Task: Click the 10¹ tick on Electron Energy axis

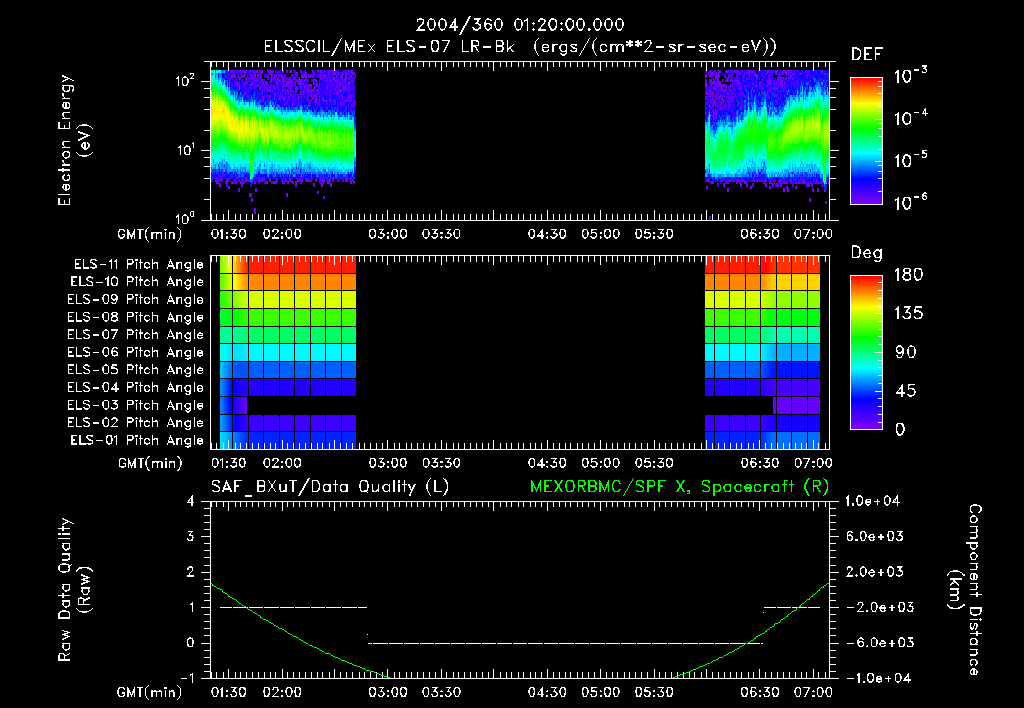Action: click(185, 150)
